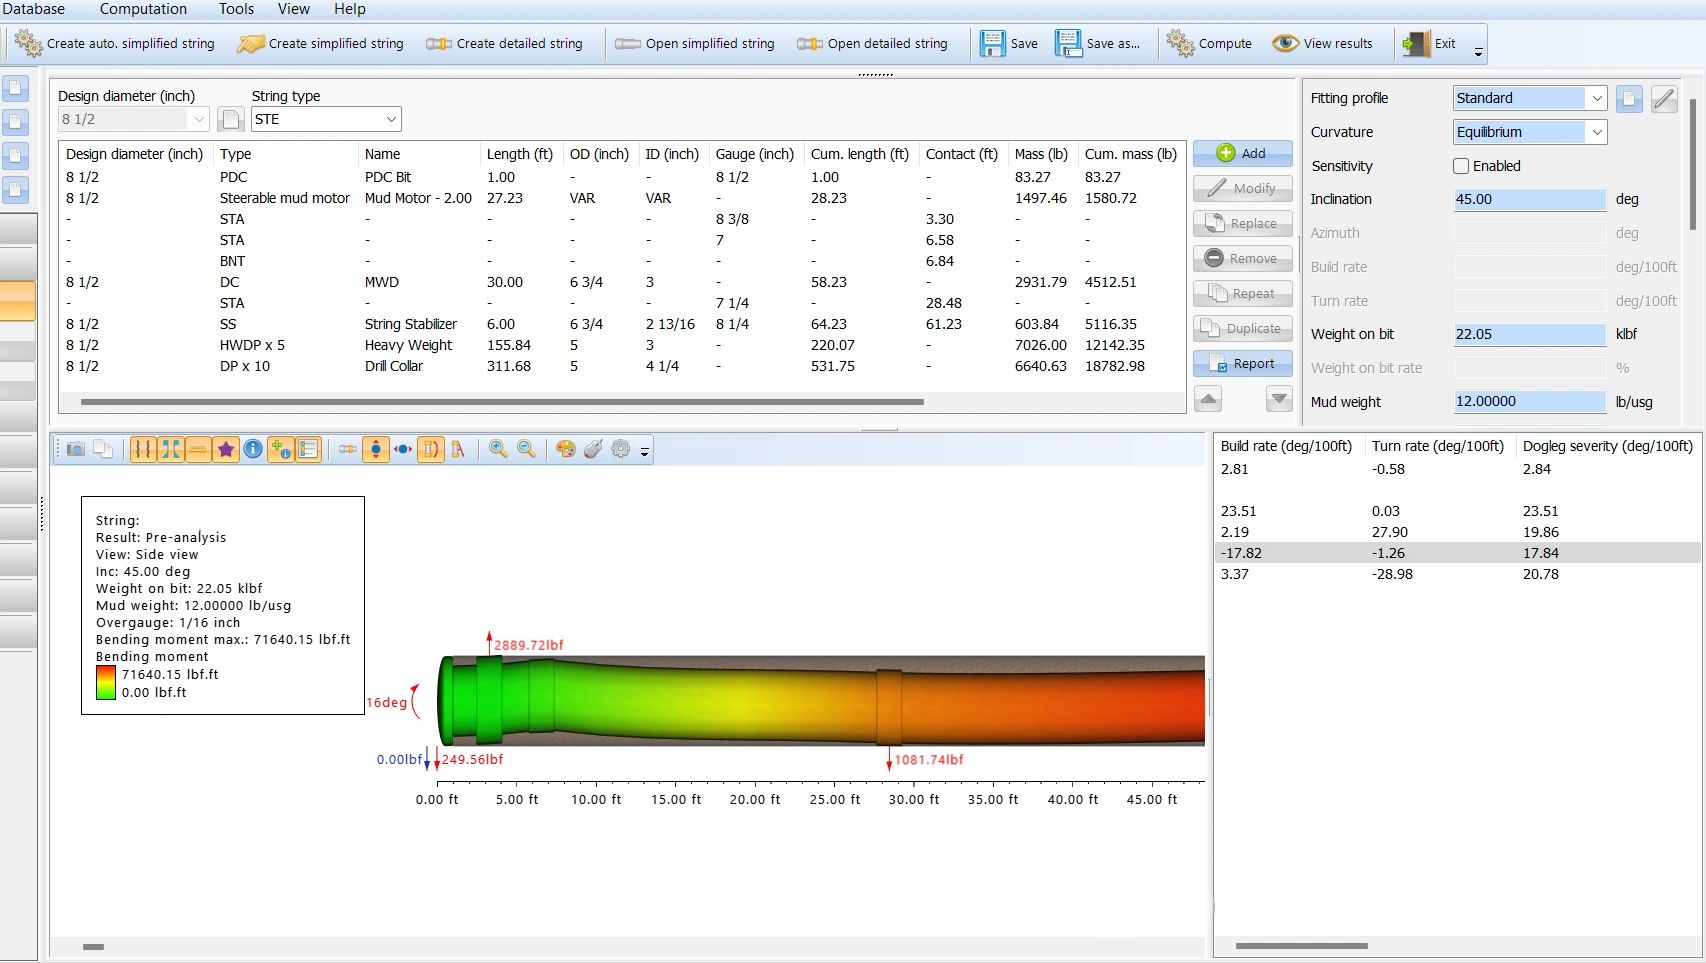Image resolution: width=1706 pixels, height=963 pixels.
Task: Zoom in with the plus magnifier
Action: (x=498, y=449)
